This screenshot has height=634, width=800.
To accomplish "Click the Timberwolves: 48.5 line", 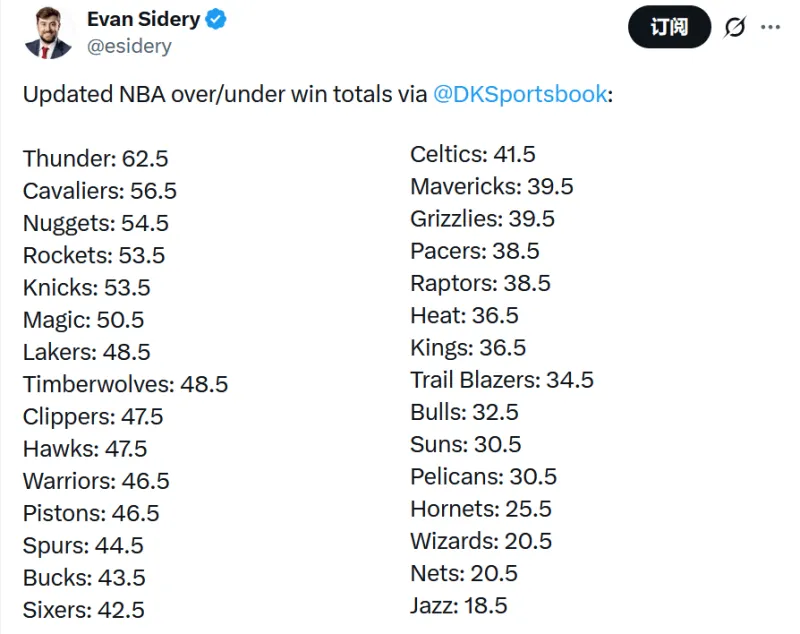I will [125, 384].
